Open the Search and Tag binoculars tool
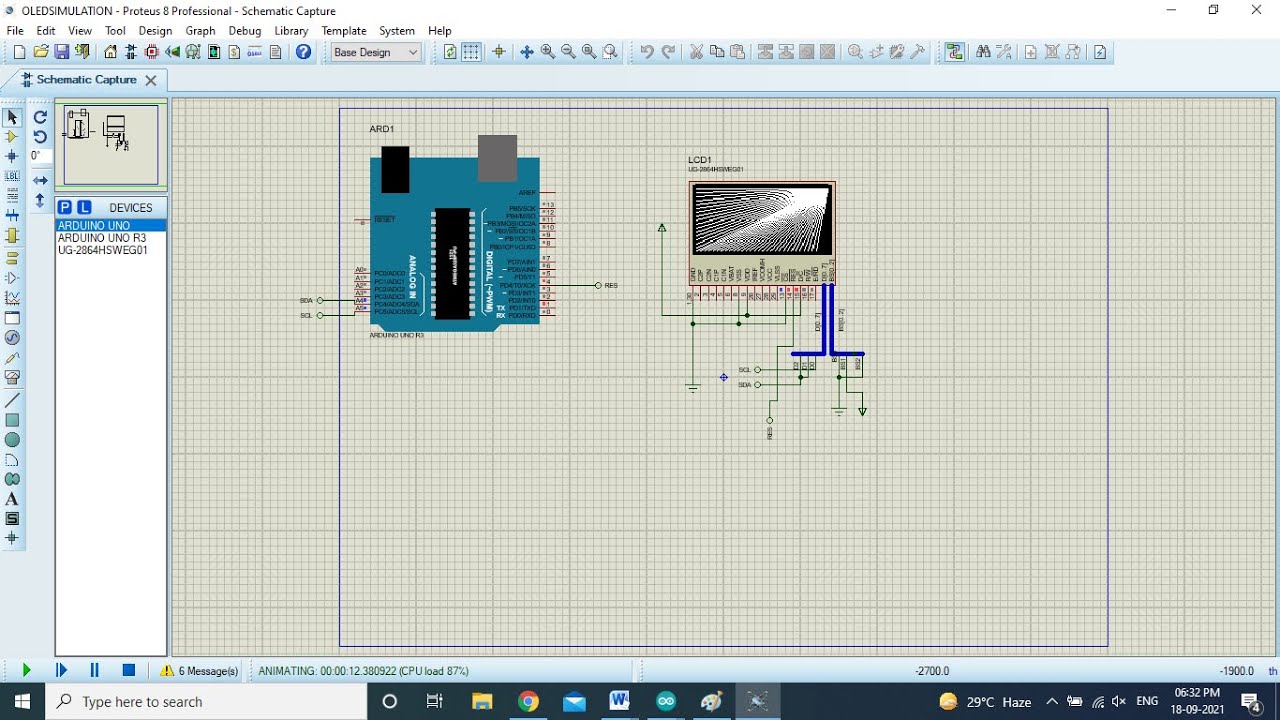 point(983,52)
